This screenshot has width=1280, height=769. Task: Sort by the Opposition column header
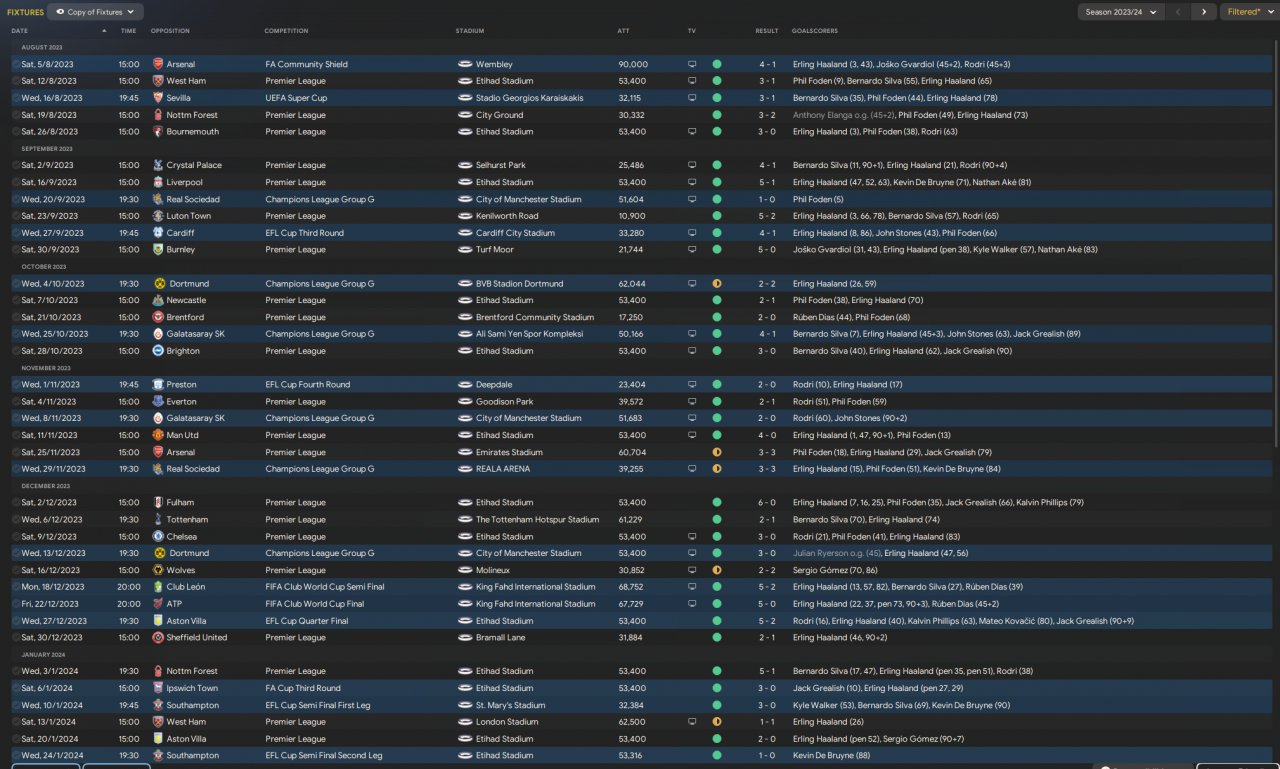(x=170, y=31)
